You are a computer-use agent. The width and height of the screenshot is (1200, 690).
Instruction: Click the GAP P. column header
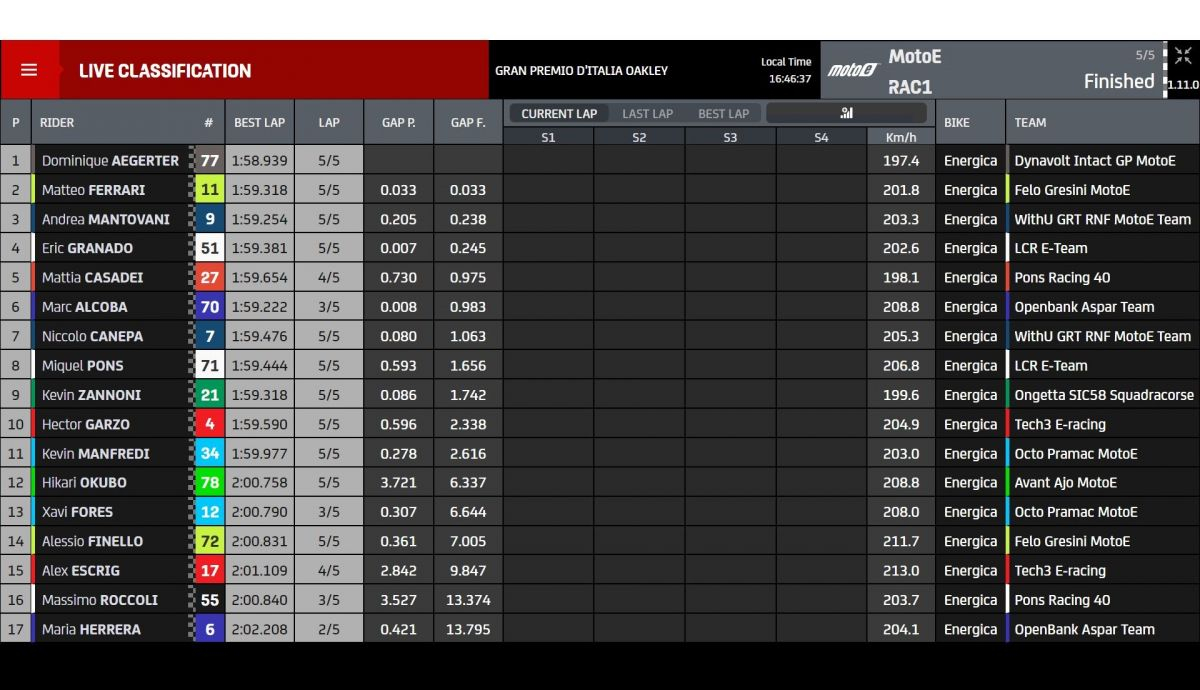click(x=399, y=123)
